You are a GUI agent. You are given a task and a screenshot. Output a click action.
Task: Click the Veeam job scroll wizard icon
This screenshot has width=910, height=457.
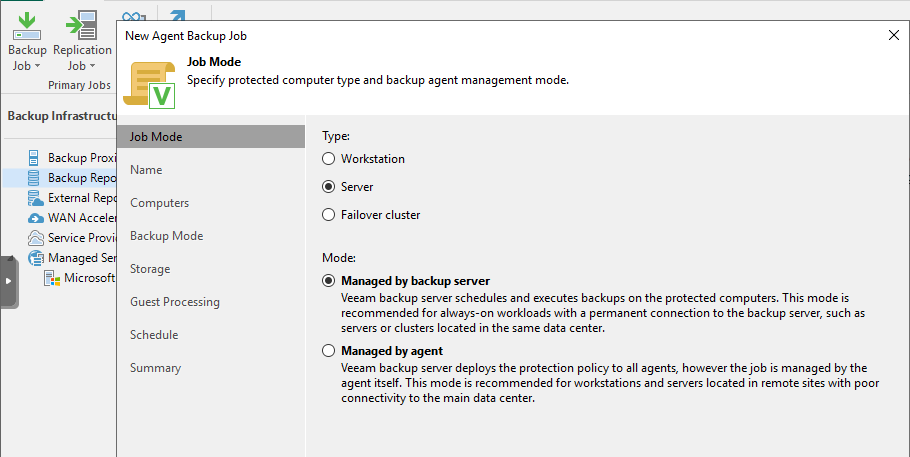(150, 84)
